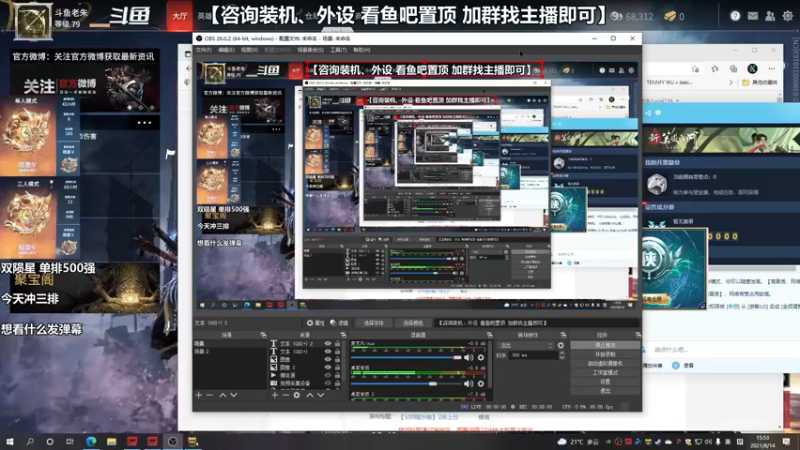
Task: Open 视图(V) menu in OBS
Action: 249,50
